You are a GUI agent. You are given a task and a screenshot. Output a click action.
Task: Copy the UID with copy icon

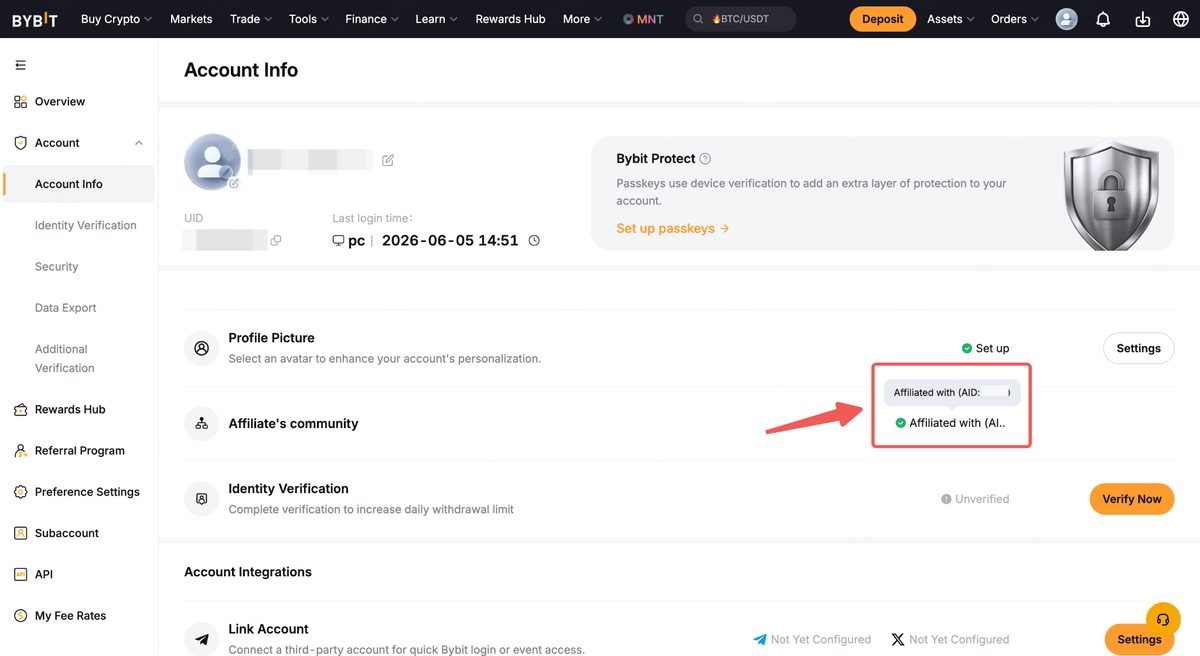276,240
